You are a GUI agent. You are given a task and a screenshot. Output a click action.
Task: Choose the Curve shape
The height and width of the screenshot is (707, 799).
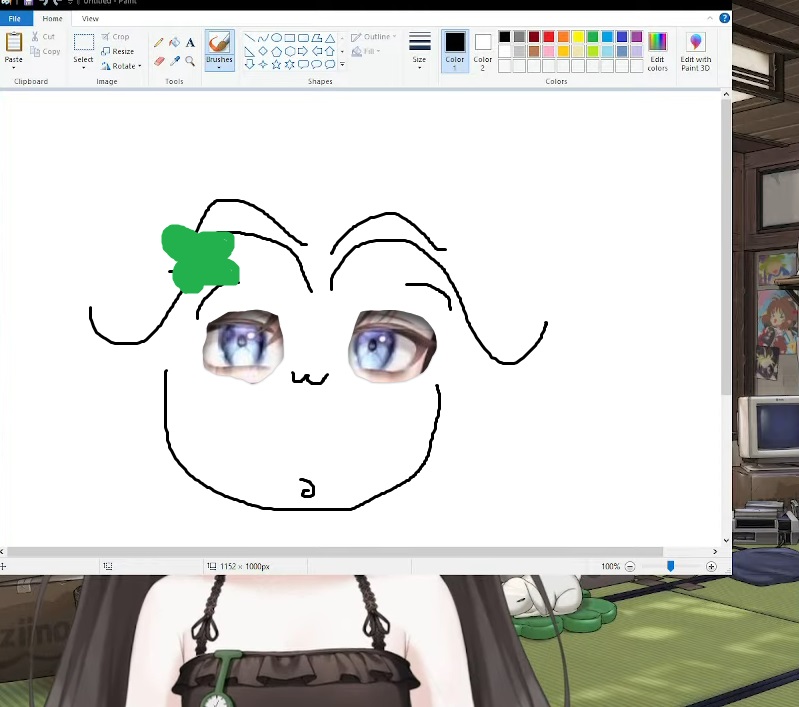coord(263,38)
